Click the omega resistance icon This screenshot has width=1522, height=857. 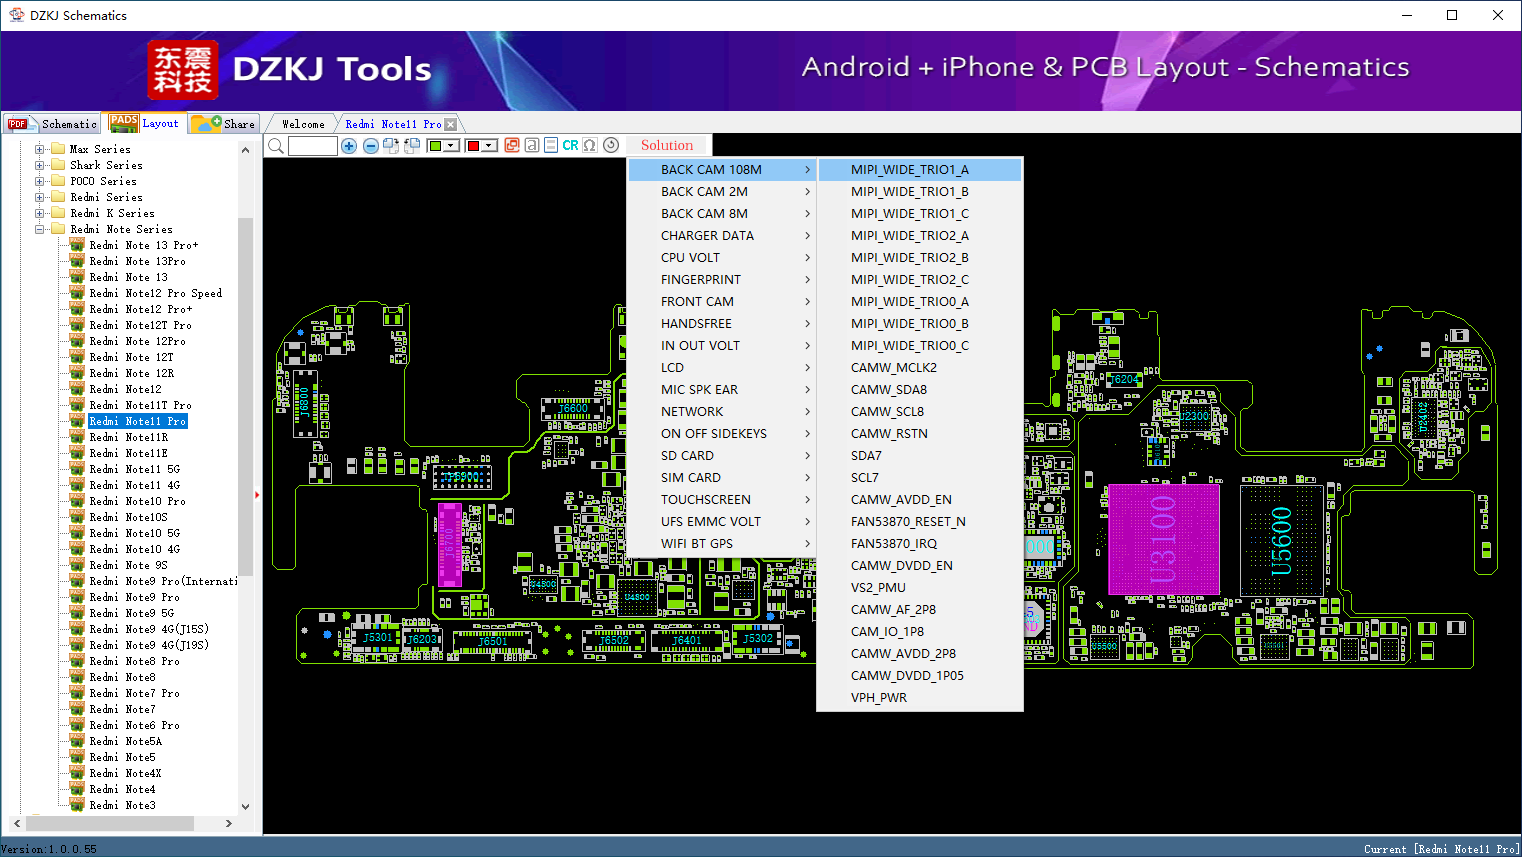pyautogui.click(x=590, y=145)
